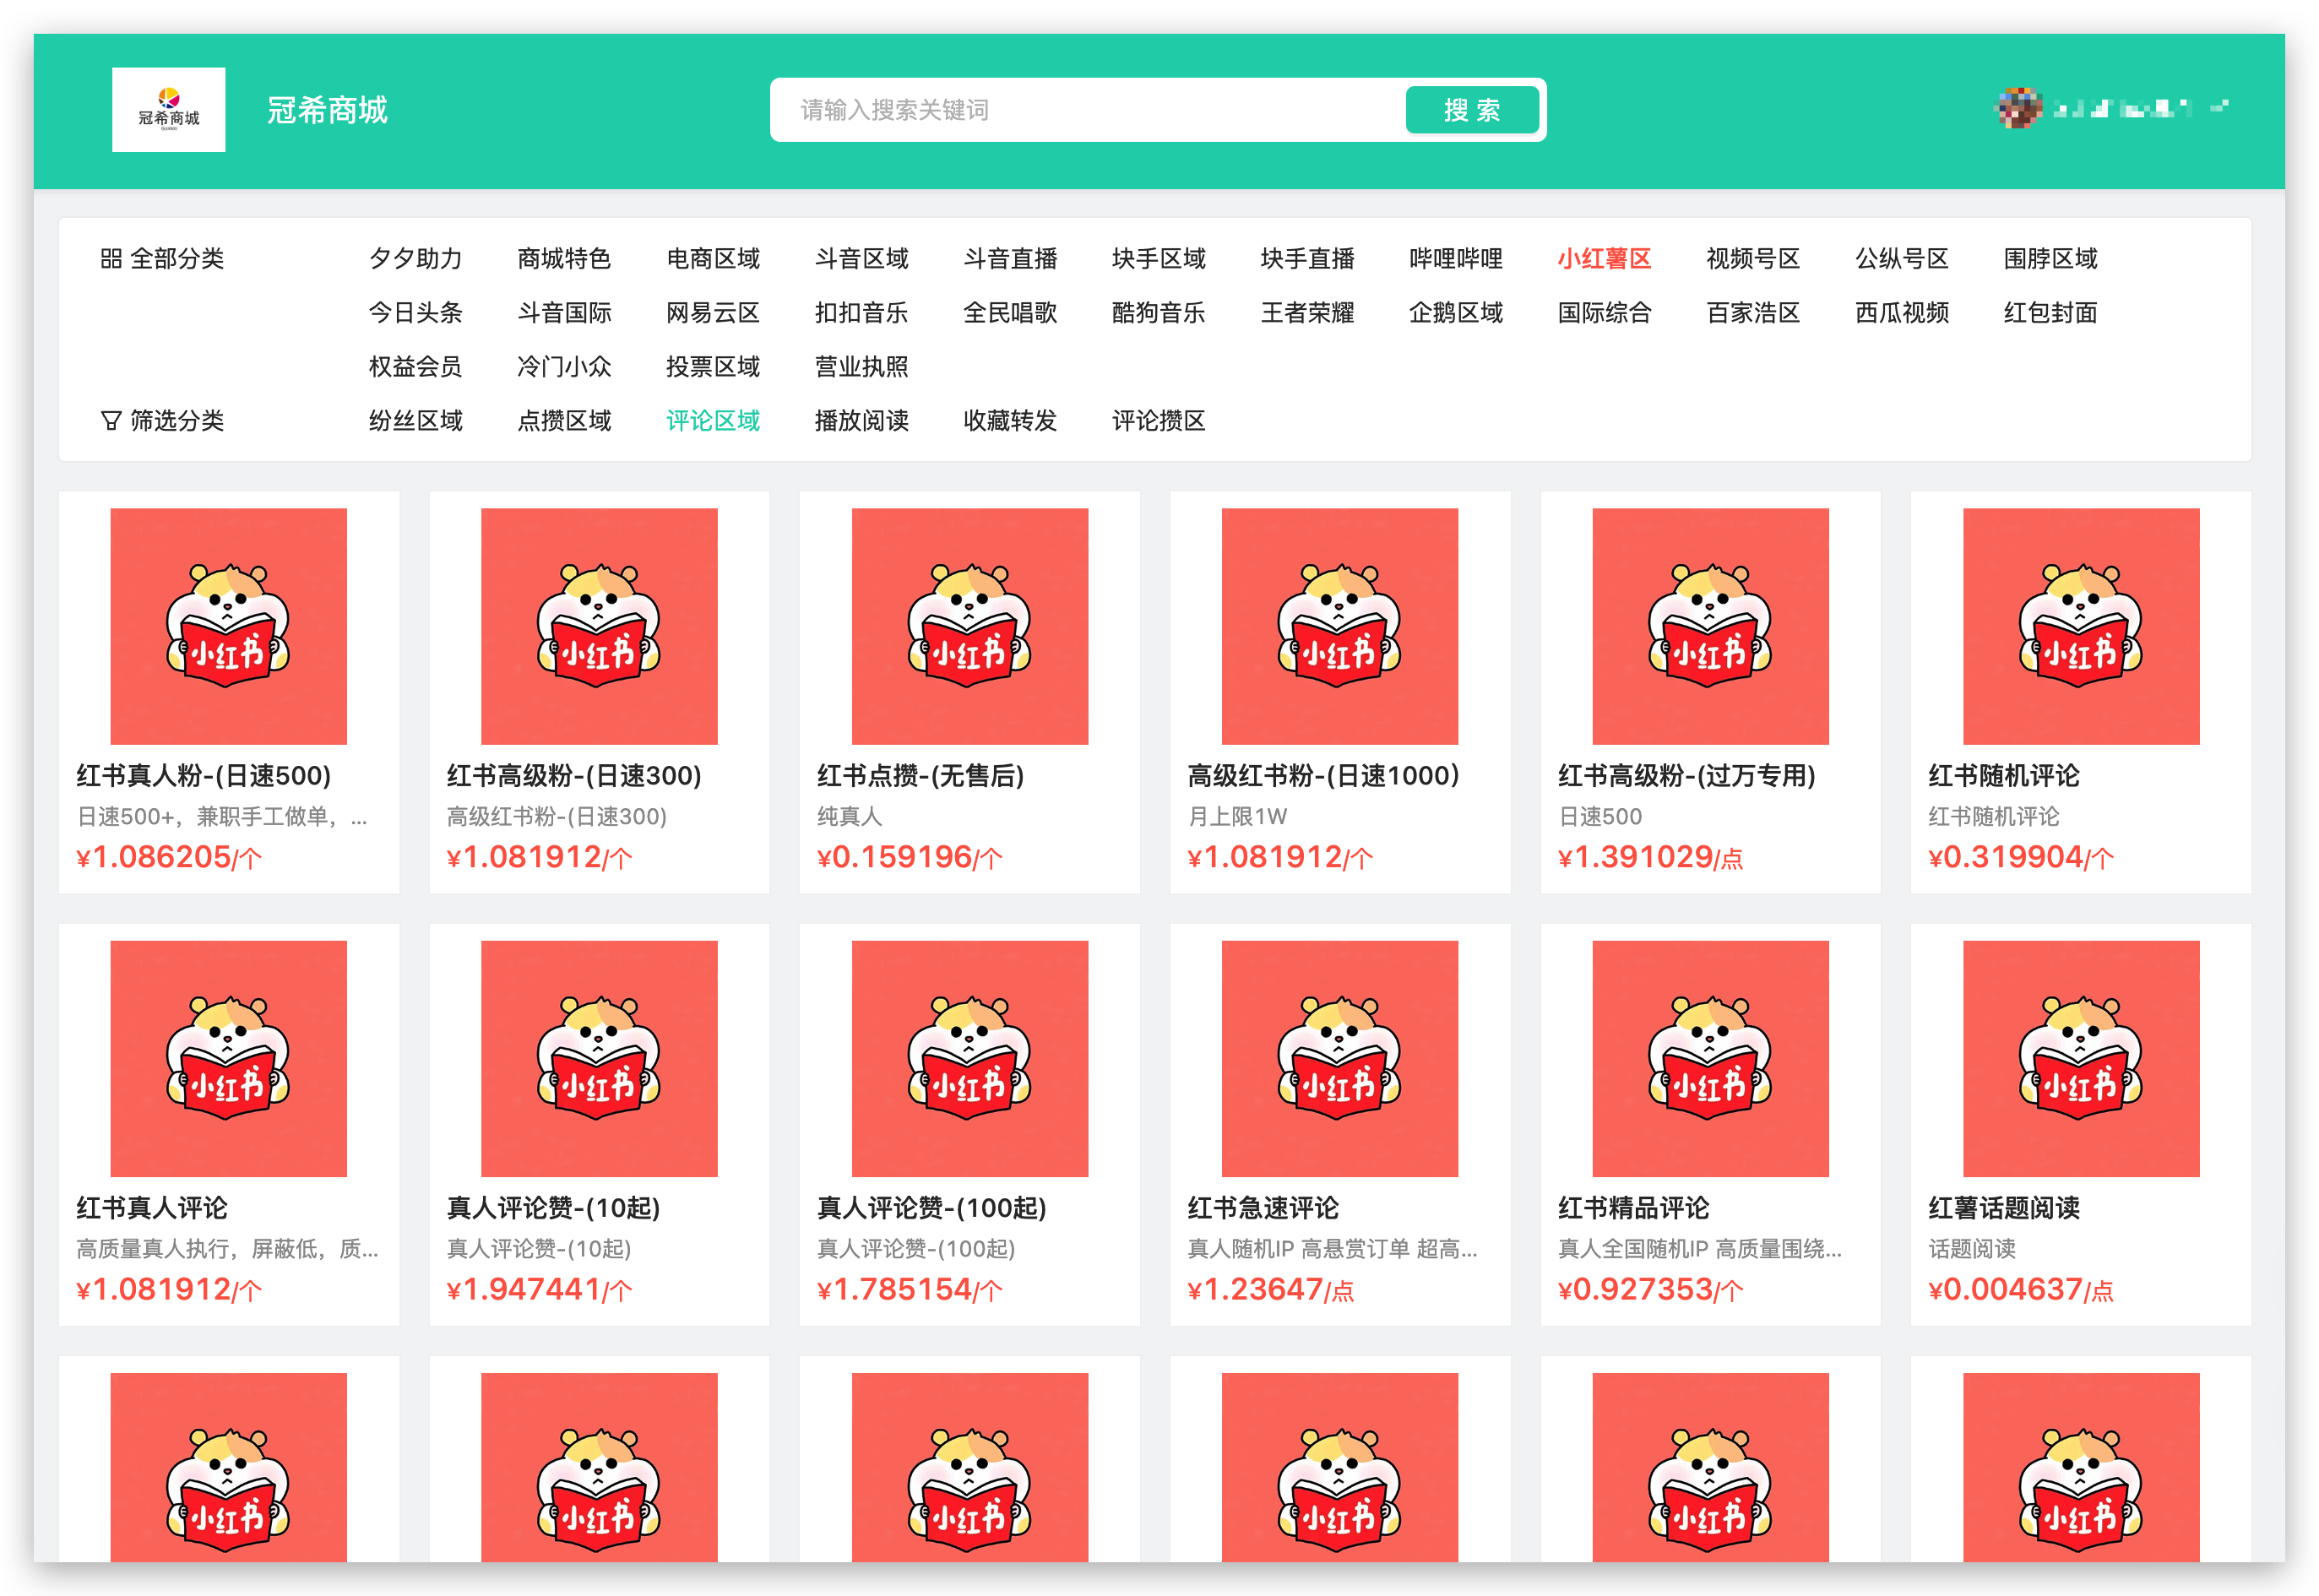Click the 冠希商城 logo image
The image size is (2319, 1596).
tap(168, 110)
